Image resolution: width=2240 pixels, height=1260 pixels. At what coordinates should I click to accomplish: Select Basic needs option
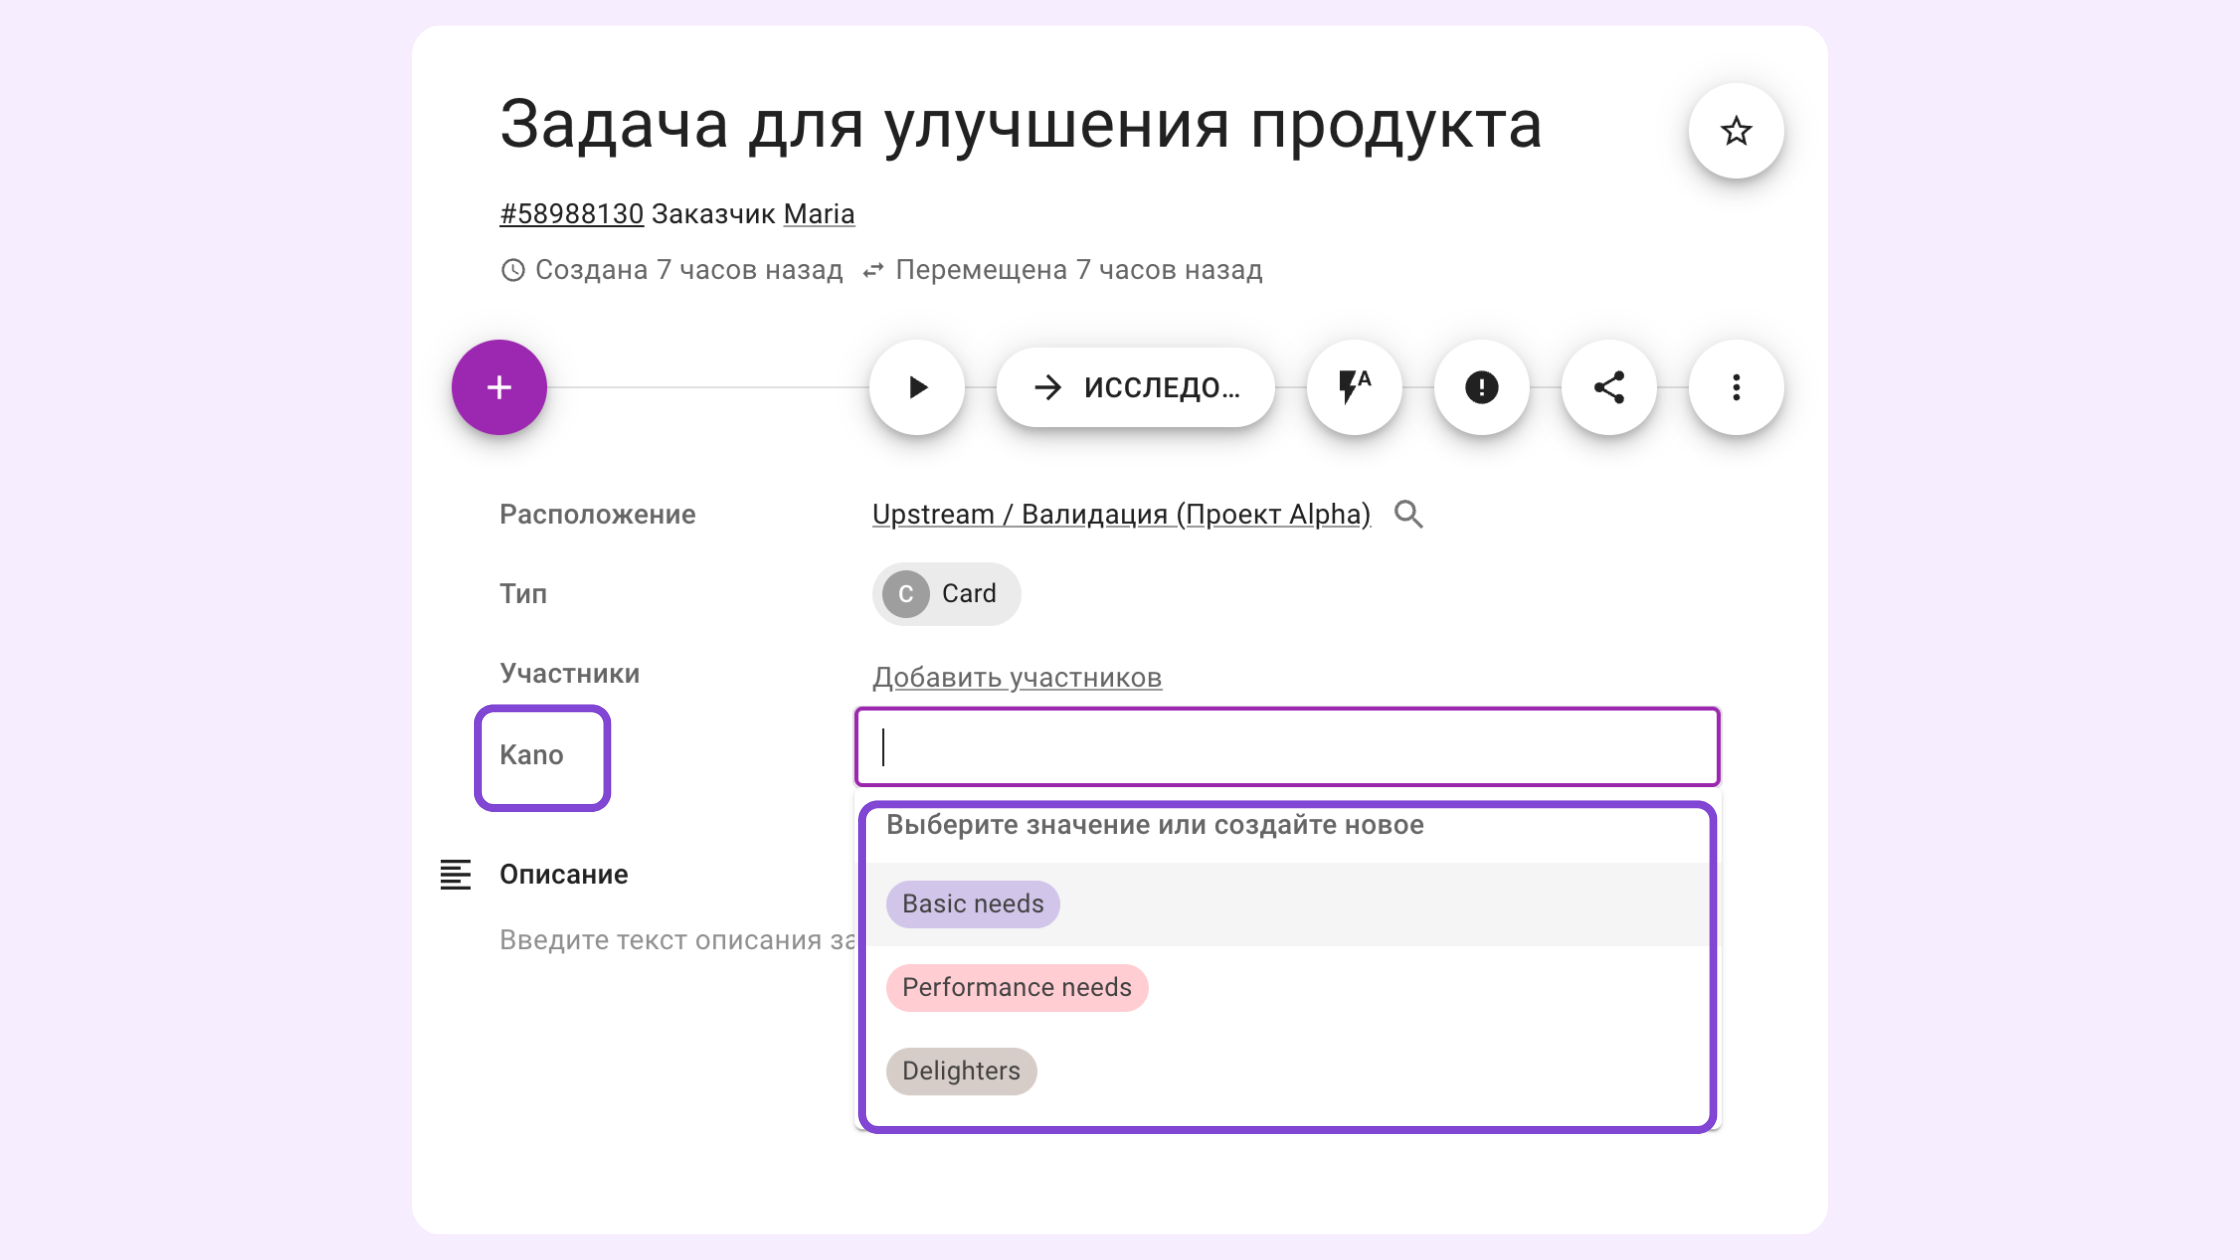click(972, 904)
